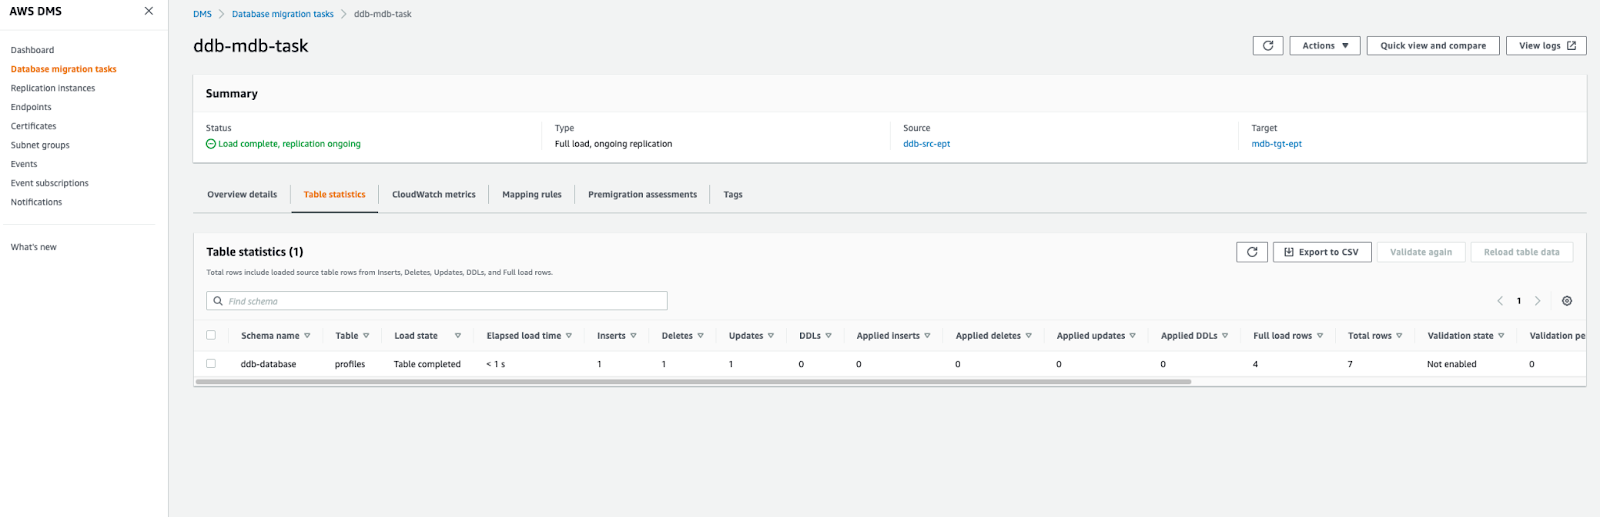Open Endpoints in sidebar
Image resolution: width=1600 pixels, height=517 pixels.
[x=31, y=107]
